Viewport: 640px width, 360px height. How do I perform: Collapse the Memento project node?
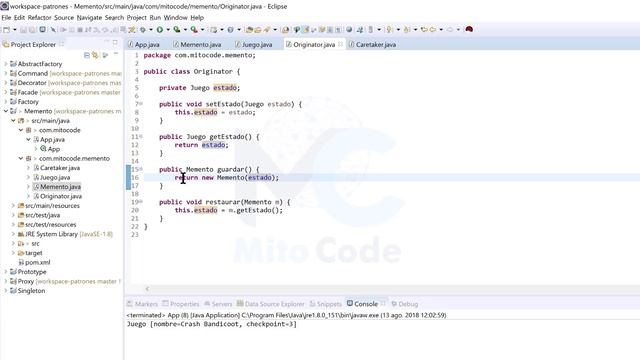click(x=6, y=111)
